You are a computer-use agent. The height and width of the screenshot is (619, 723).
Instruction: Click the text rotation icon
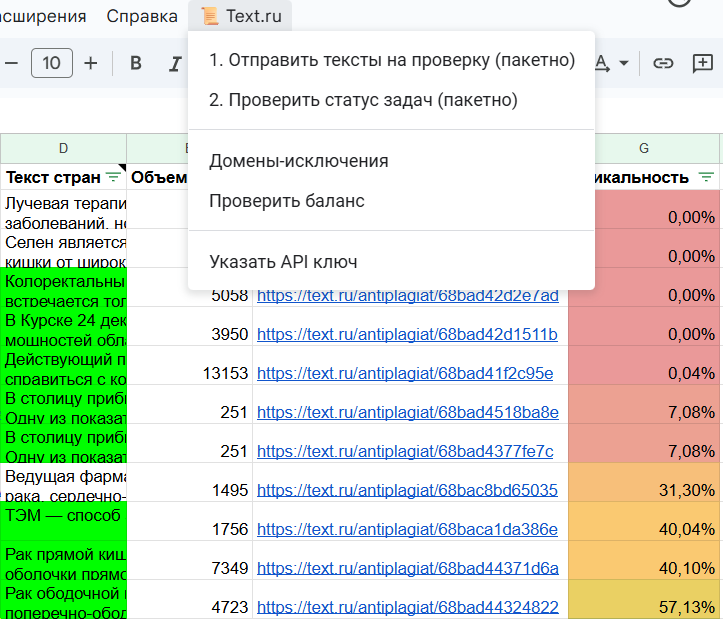tap(603, 63)
